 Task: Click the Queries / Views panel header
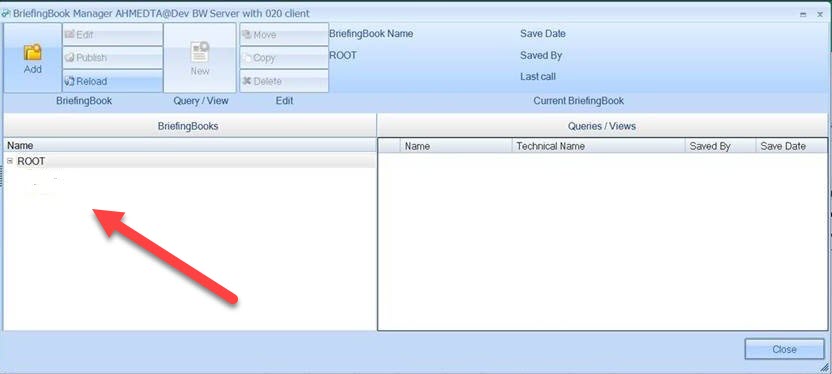(602, 126)
